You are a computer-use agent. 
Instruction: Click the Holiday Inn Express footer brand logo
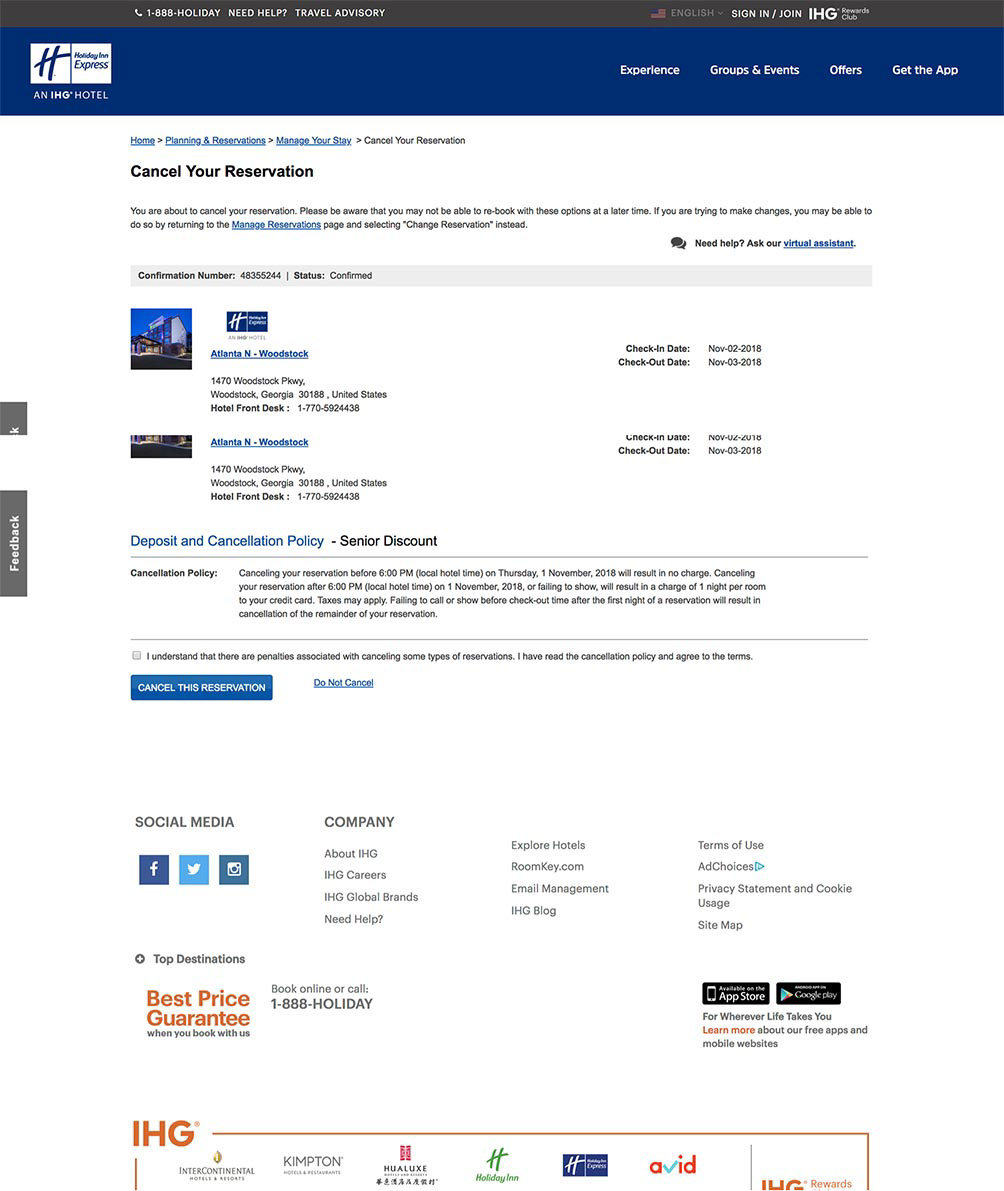pos(585,1164)
